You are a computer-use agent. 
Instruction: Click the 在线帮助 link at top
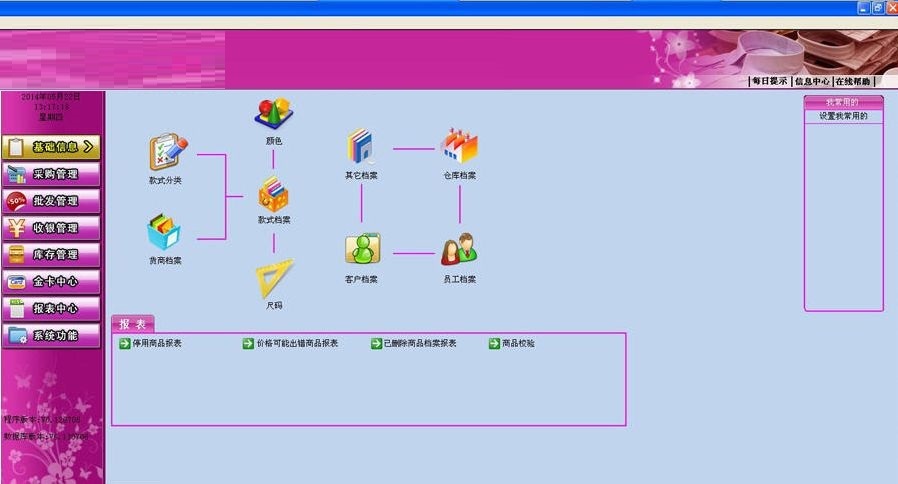(x=853, y=82)
